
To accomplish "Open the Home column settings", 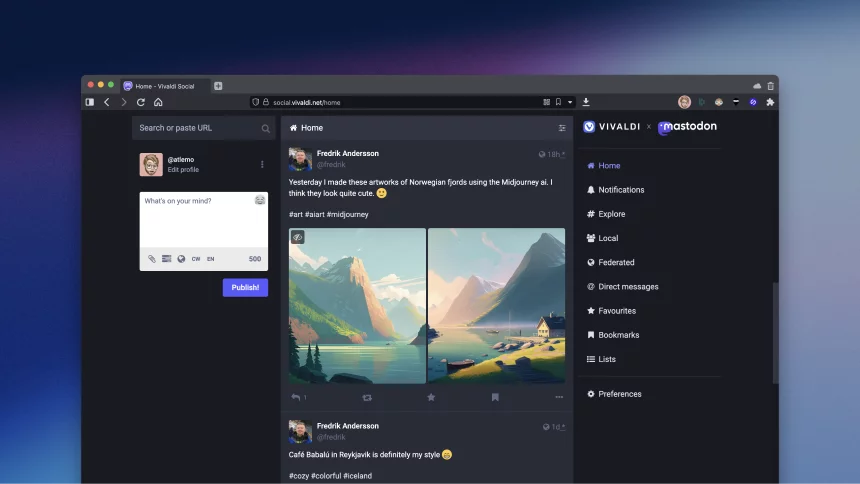I will (562, 128).
